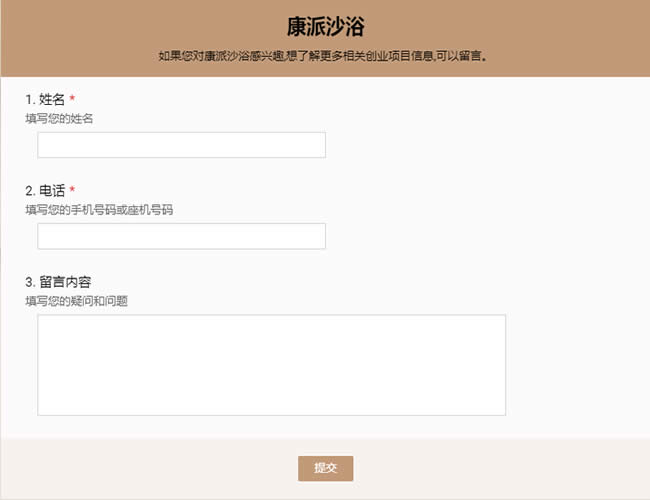650x500 pixels.
Task: Click the '1. 姓名' field label
Action: point(45,100)
